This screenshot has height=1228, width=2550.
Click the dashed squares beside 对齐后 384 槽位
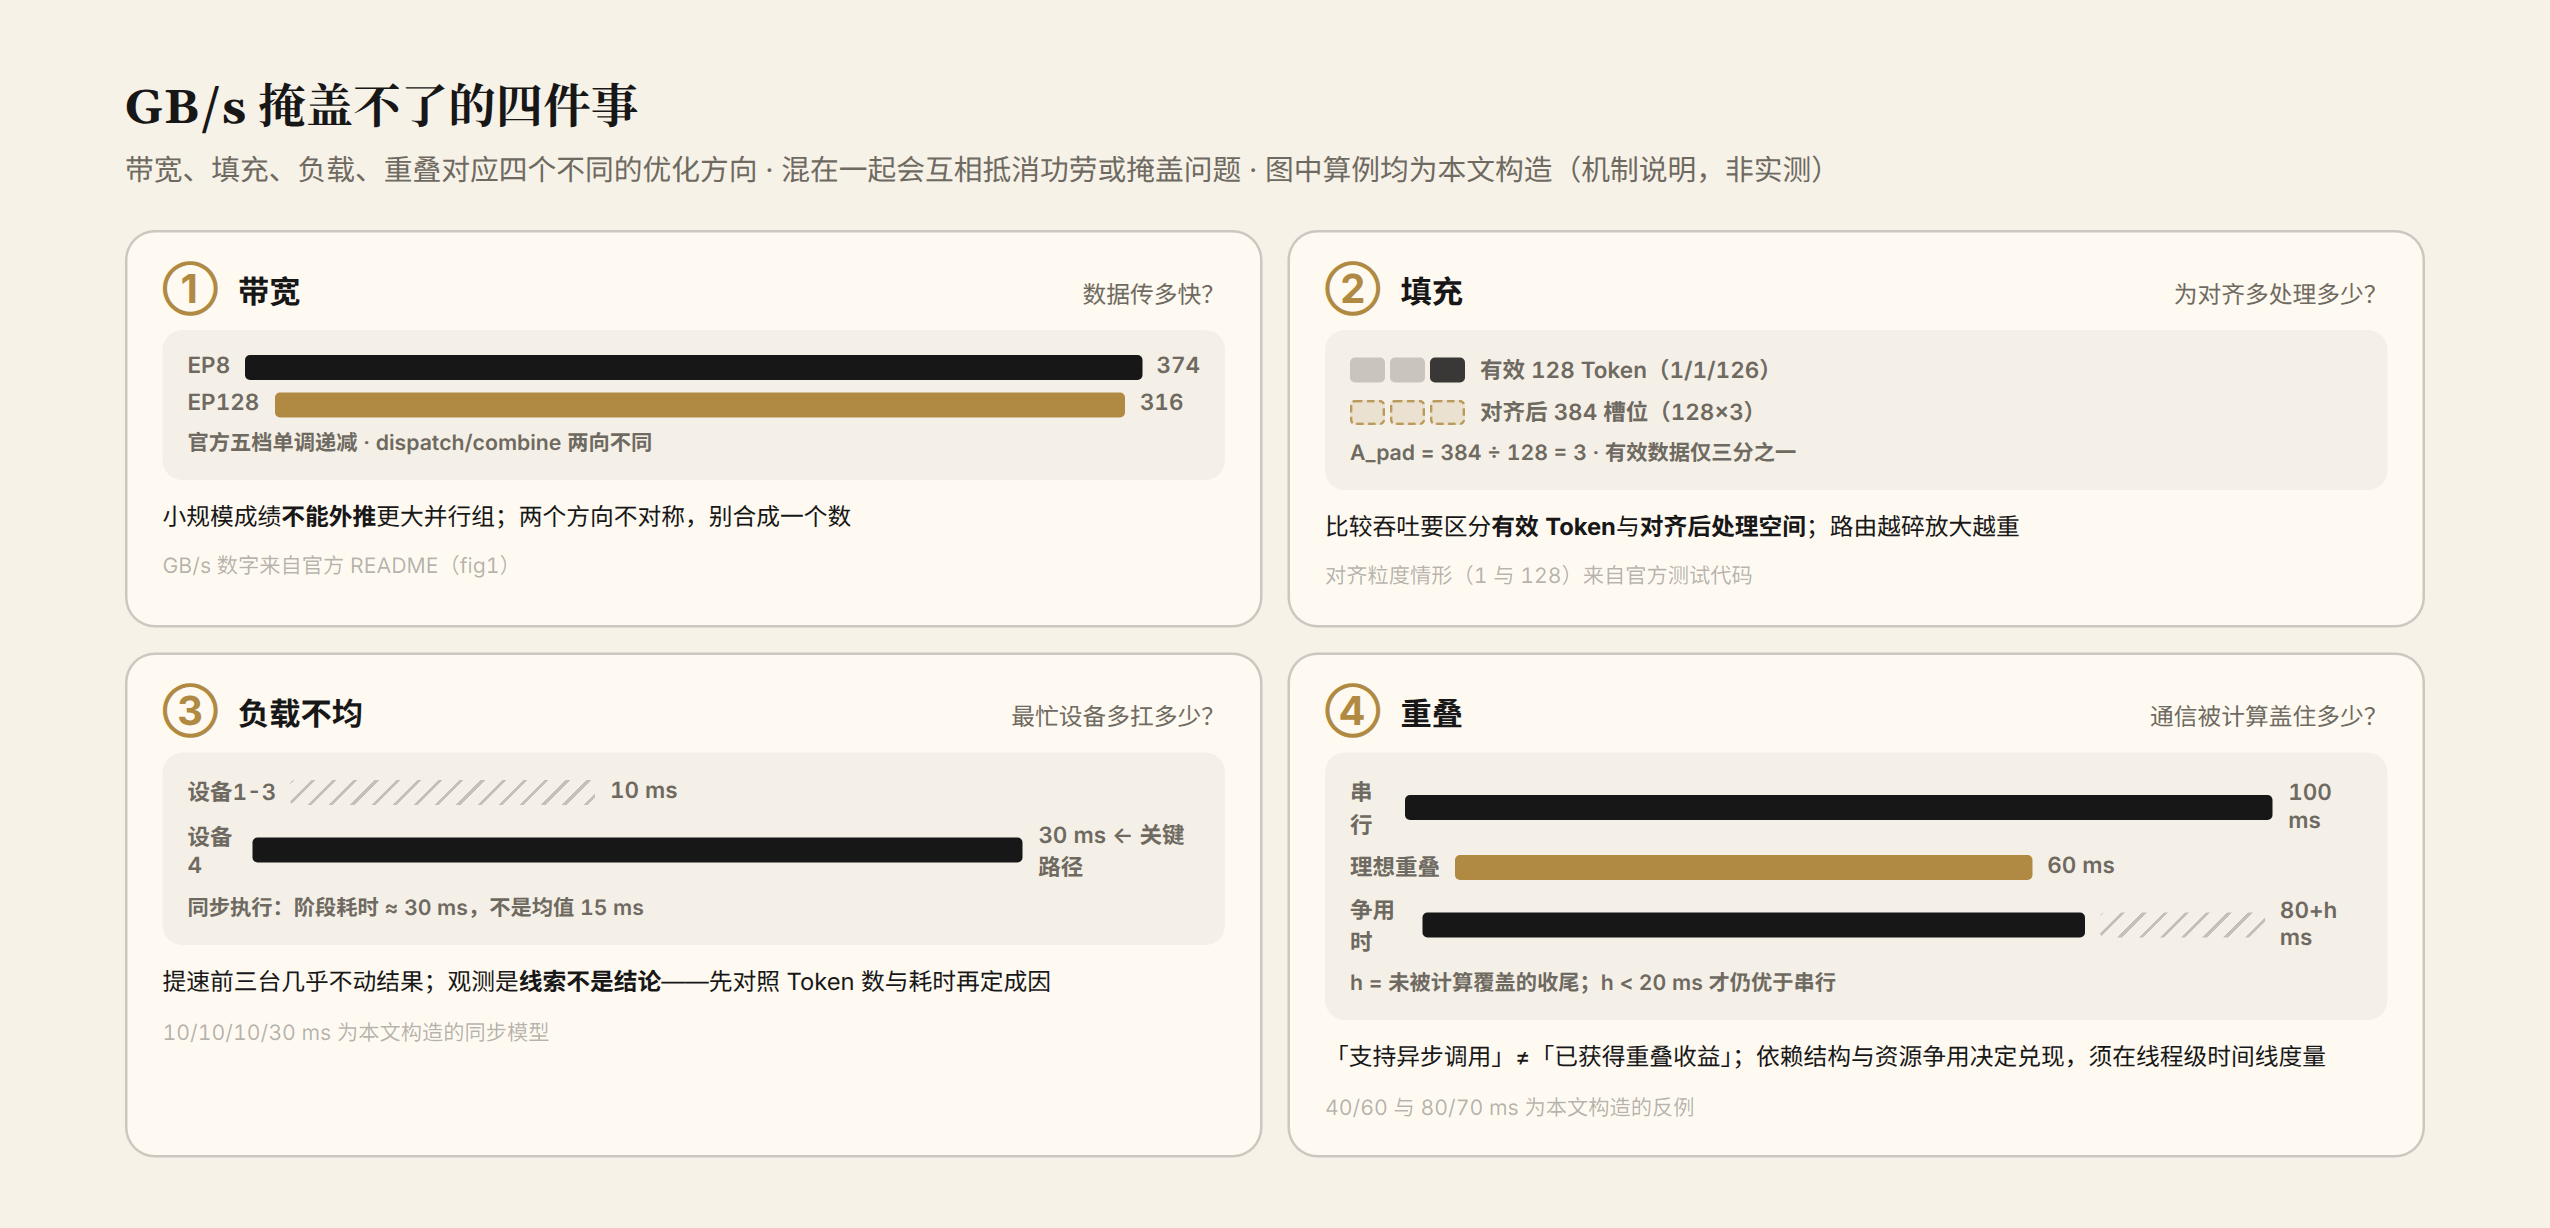(1407, 412)
